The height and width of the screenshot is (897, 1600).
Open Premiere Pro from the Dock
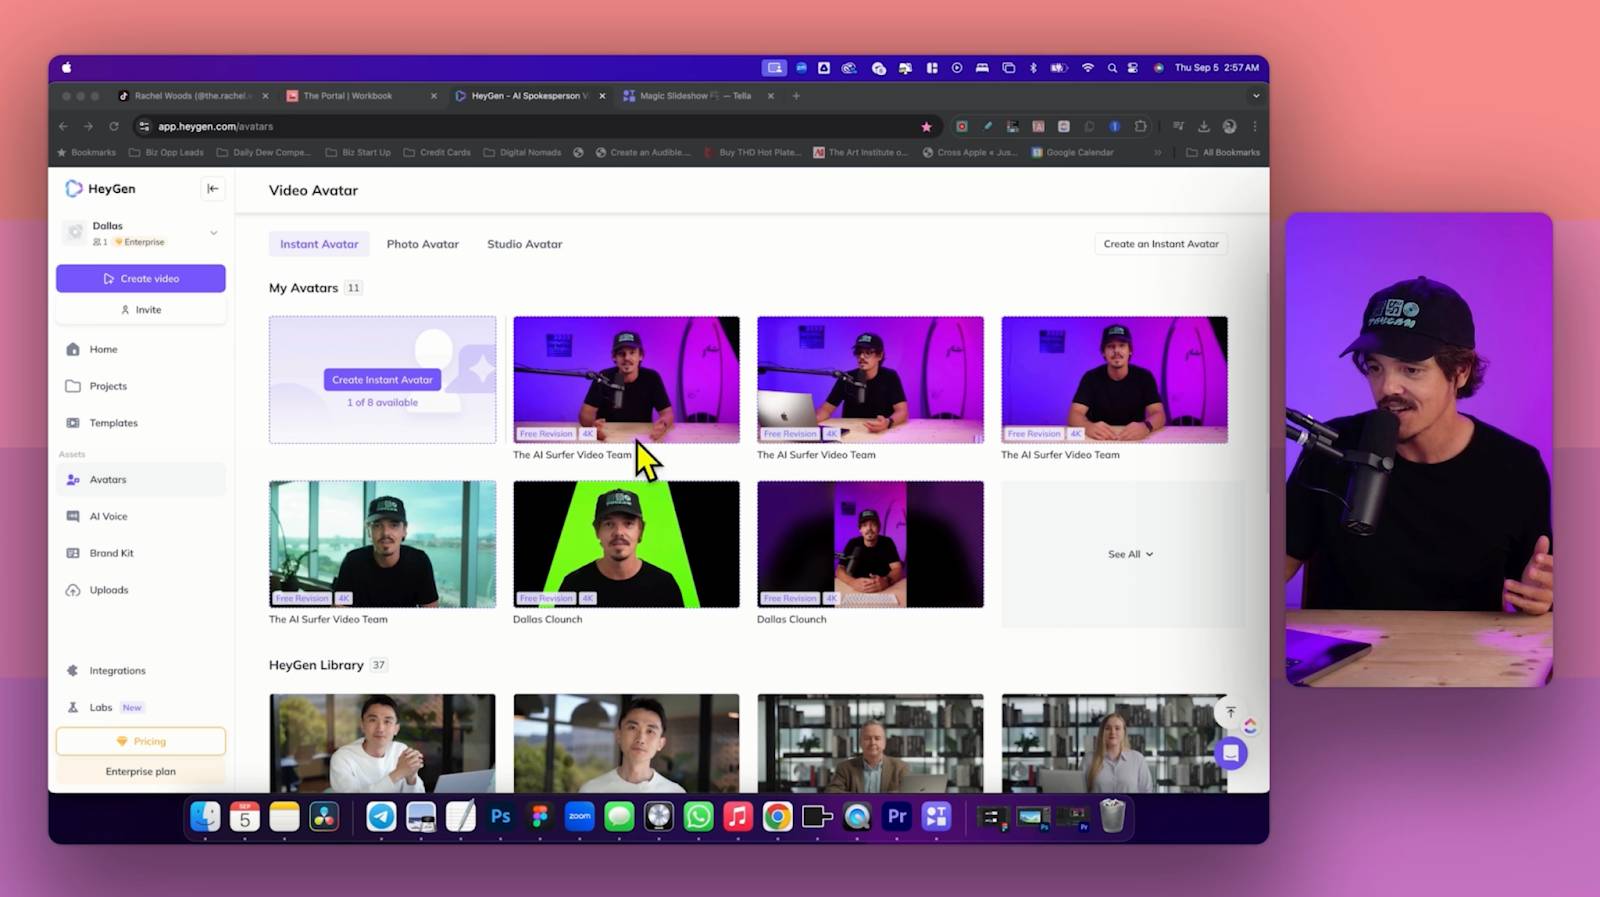[897, 817]
